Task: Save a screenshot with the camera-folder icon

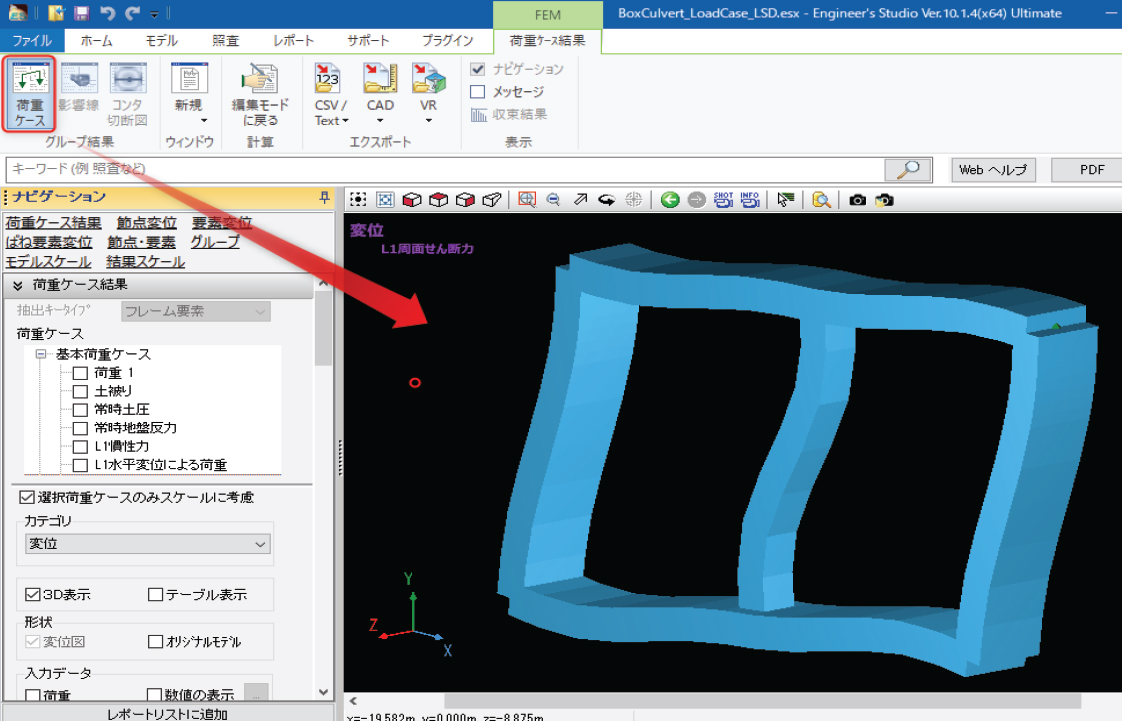Action: [x=884, y=200]
